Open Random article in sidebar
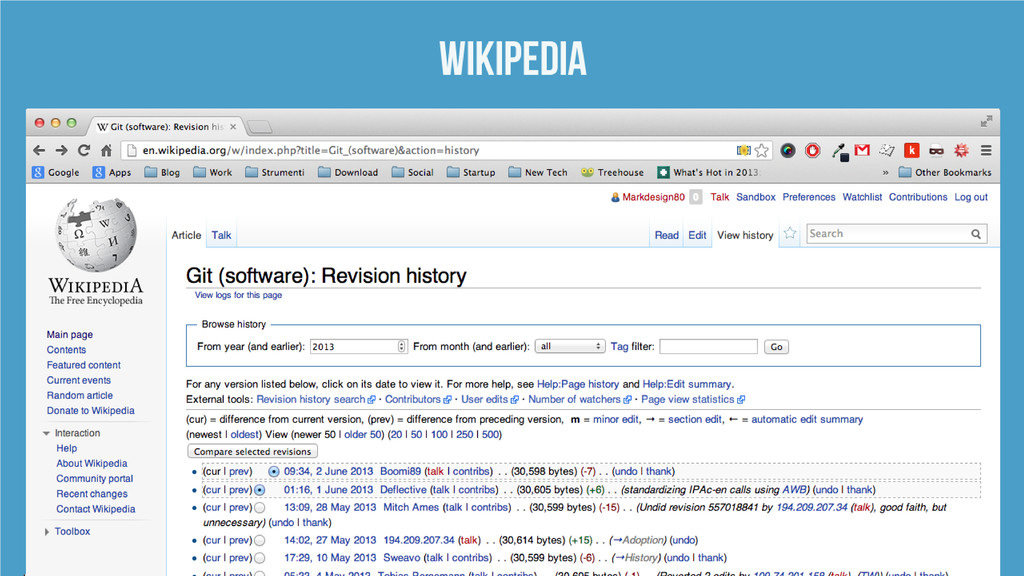 [80, 395]
